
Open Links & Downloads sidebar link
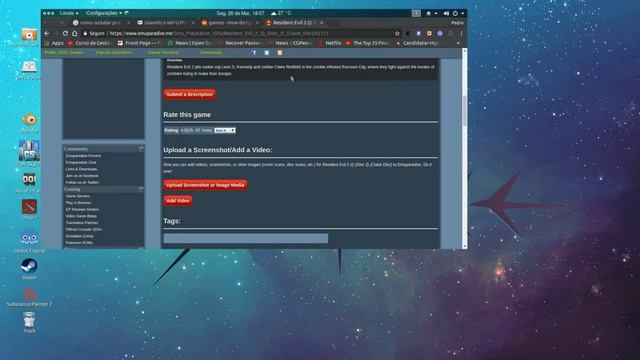pyautogui.click(x=81, y=169)
